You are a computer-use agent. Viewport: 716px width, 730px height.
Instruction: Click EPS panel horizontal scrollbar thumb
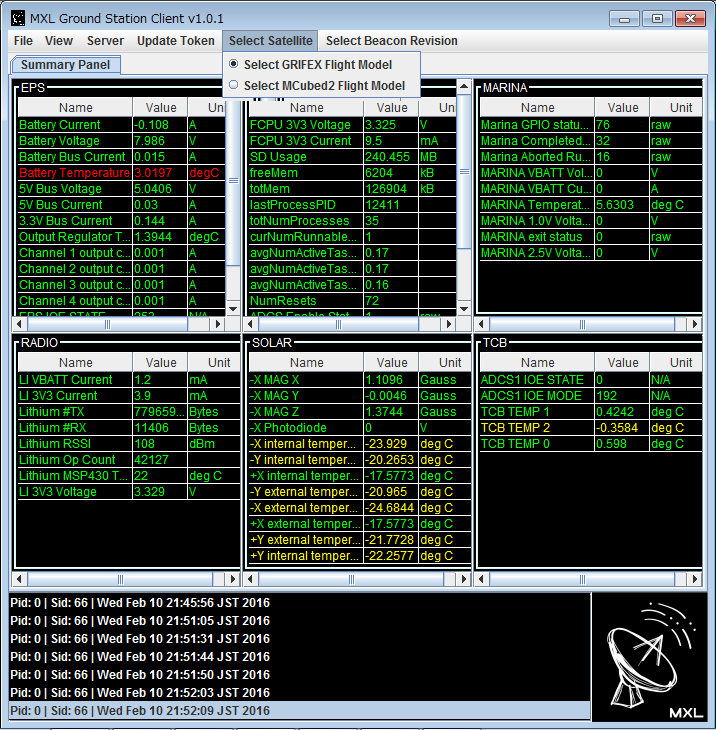pyautogui.click(x=107, y=324)
